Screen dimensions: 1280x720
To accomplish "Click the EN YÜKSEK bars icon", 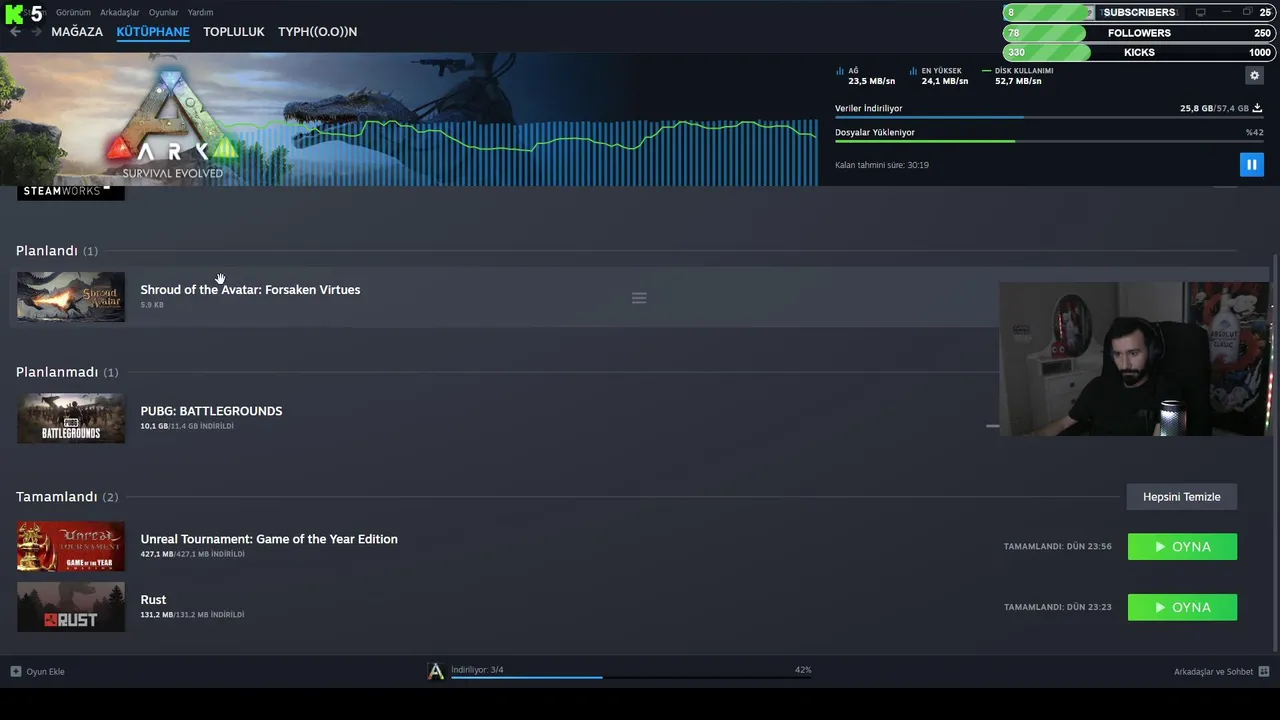I will pyautogui.click(x=913, y=71).
